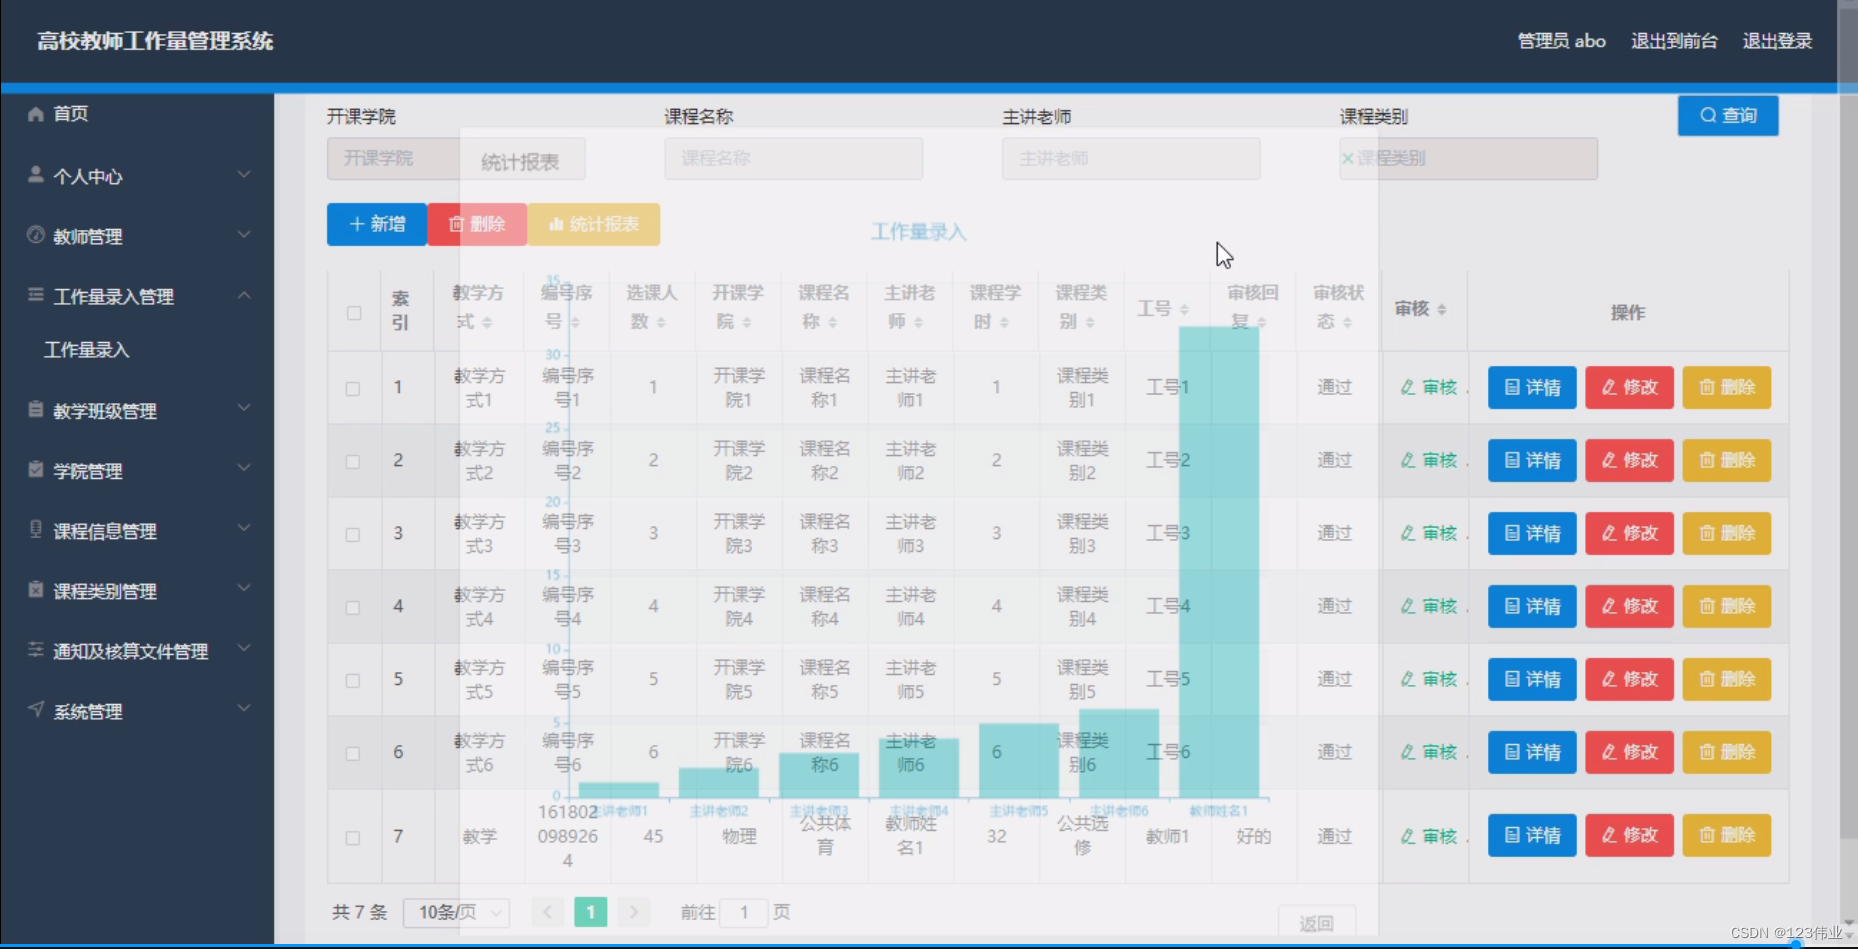Expand the 个人中心 menu chevron
Image resolution: width=1858 pixels, height=949 pixels.
244,174
